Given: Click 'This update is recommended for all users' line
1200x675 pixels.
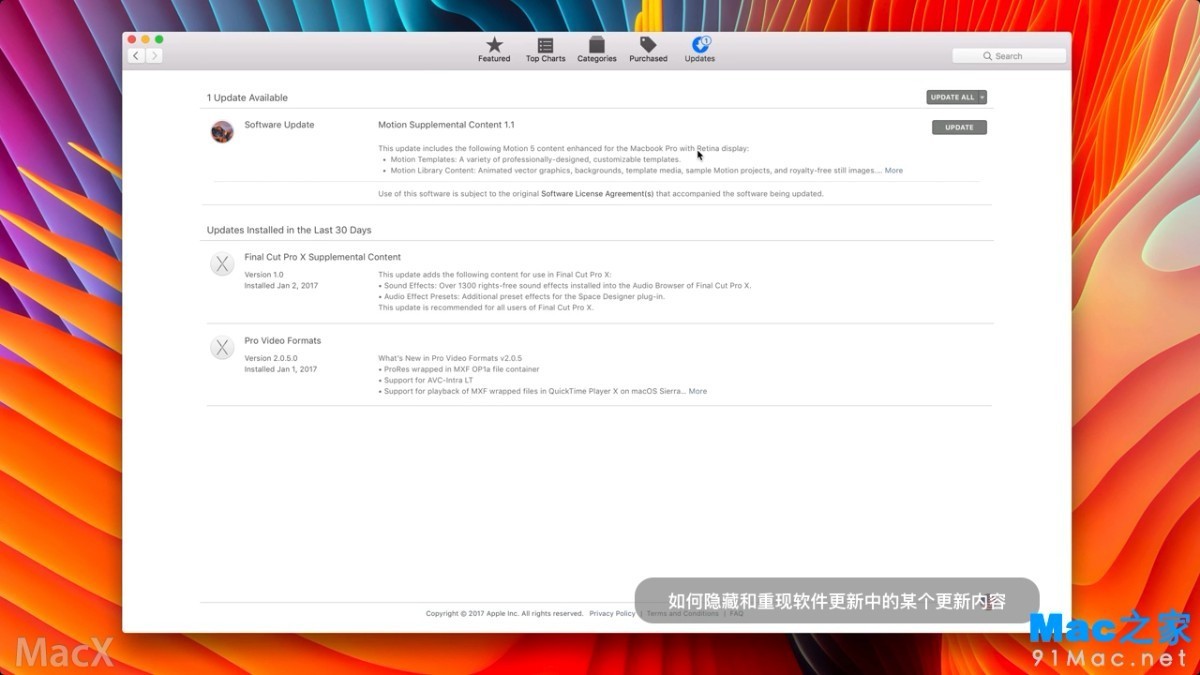Looking at the screenshot, I should tap(486, 307).
